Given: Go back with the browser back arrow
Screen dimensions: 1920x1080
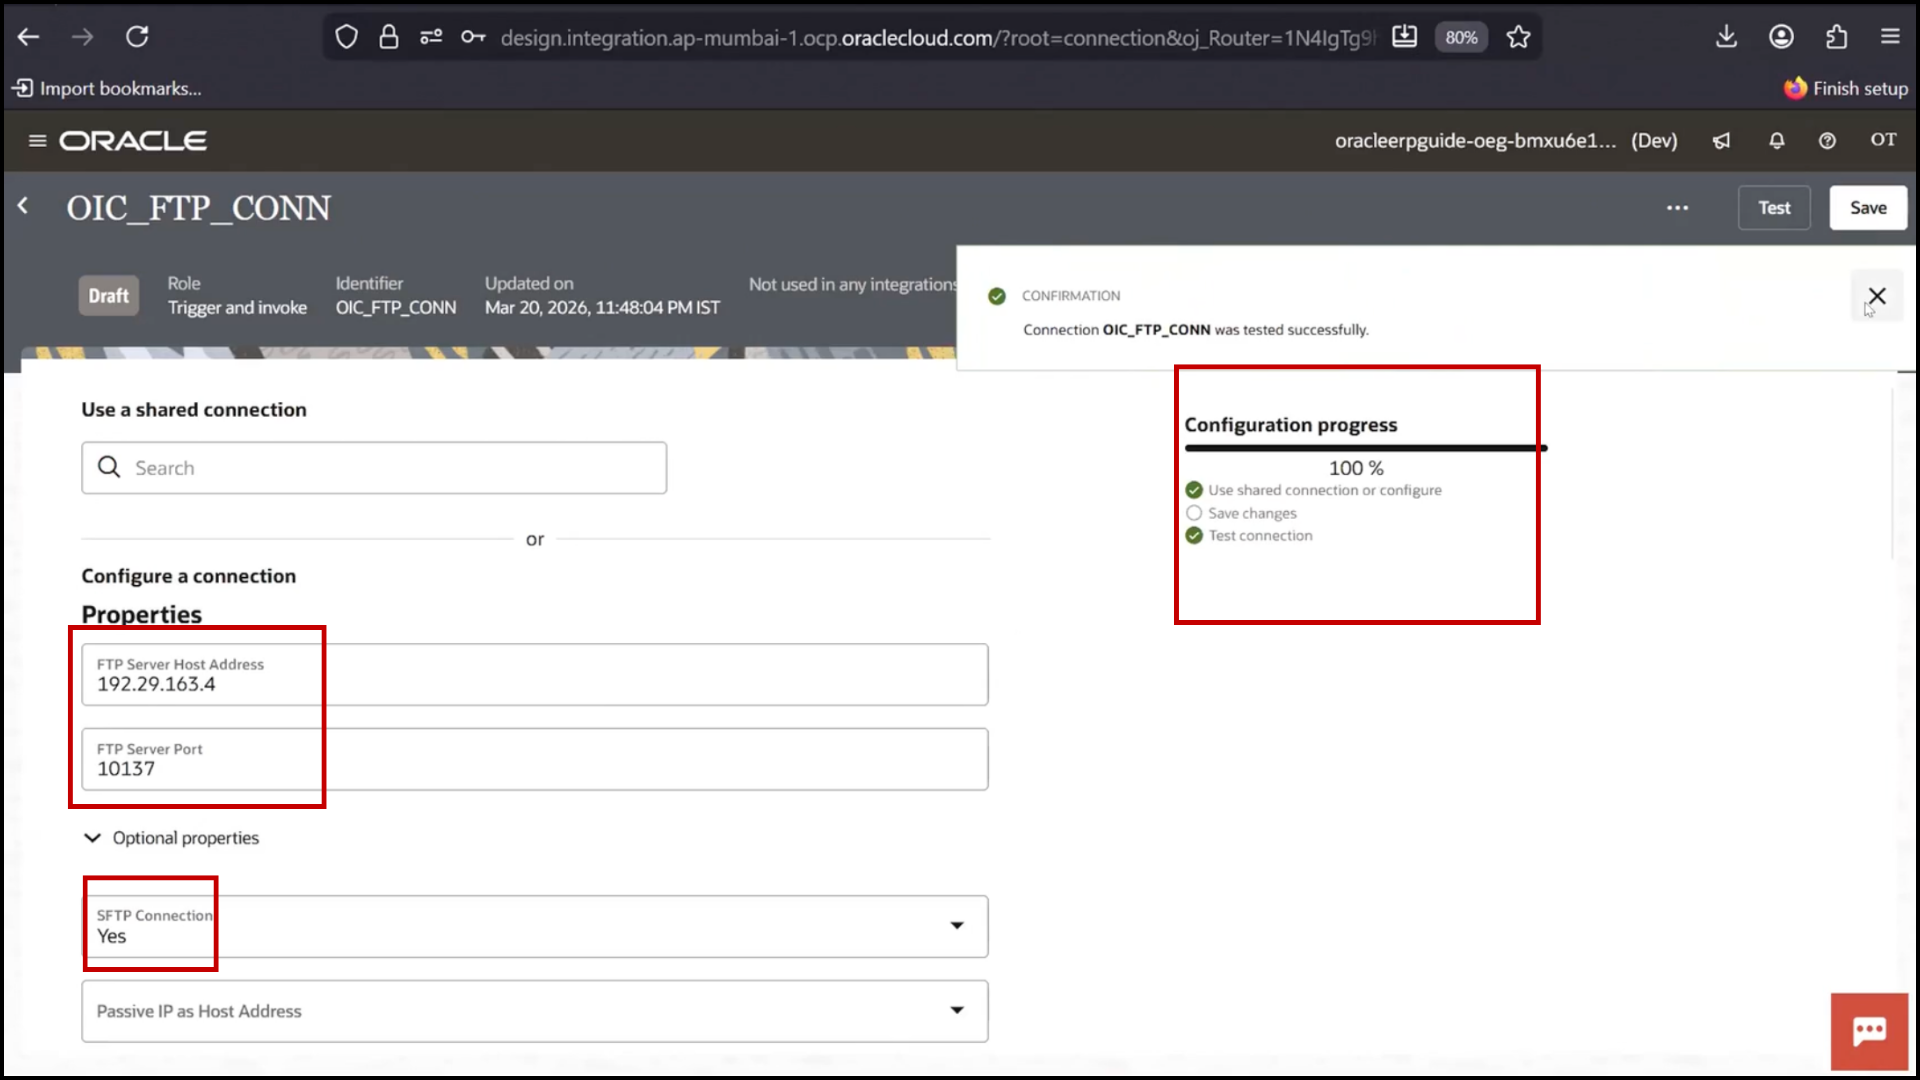Looking at the screenshot, I should (x=28, y=37).
